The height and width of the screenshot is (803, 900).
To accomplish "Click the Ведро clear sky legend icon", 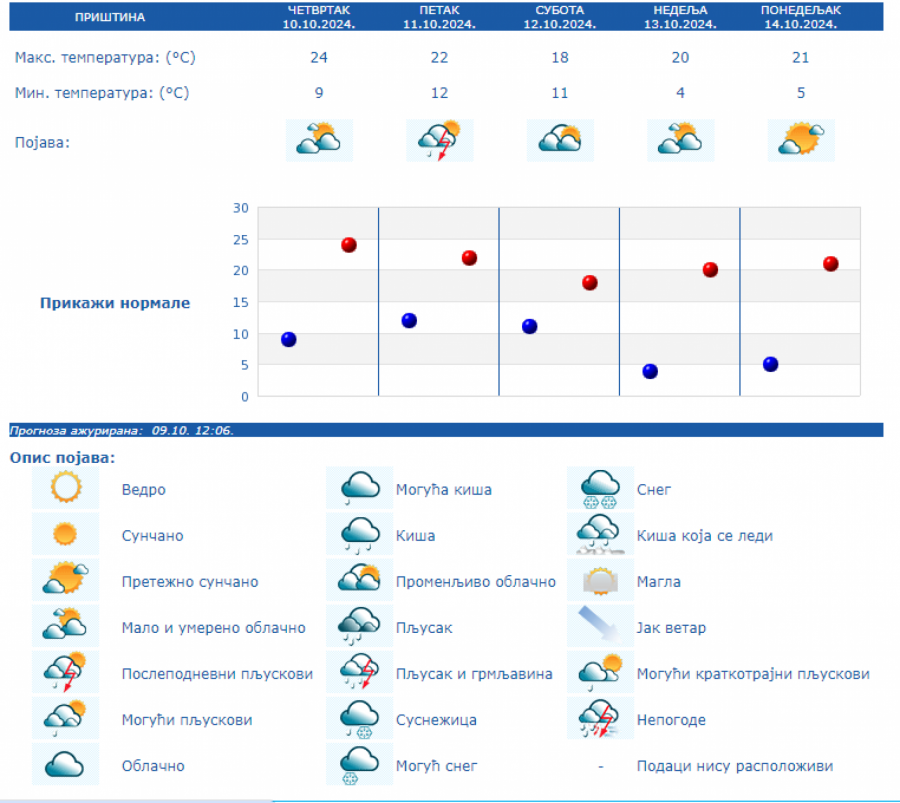I will (66, 489).
